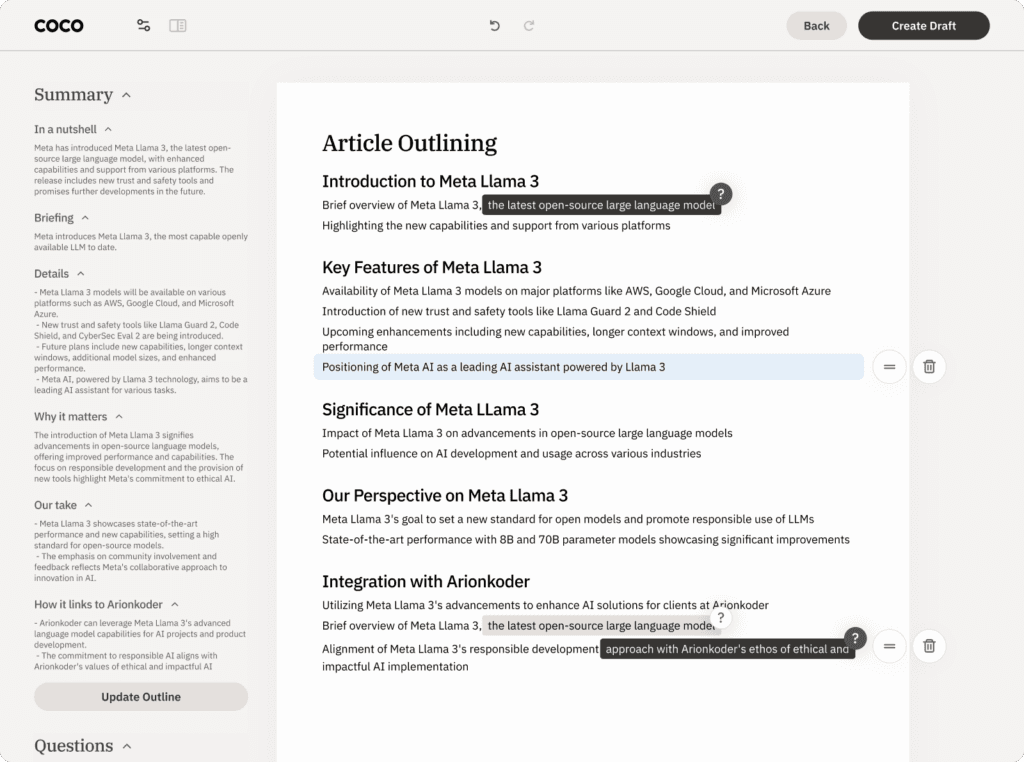This screenshot has width=1024, height=762.
Task: Click 'State-of-the-art performance with 8B and 70B' line
Action: tap(586, 539)
